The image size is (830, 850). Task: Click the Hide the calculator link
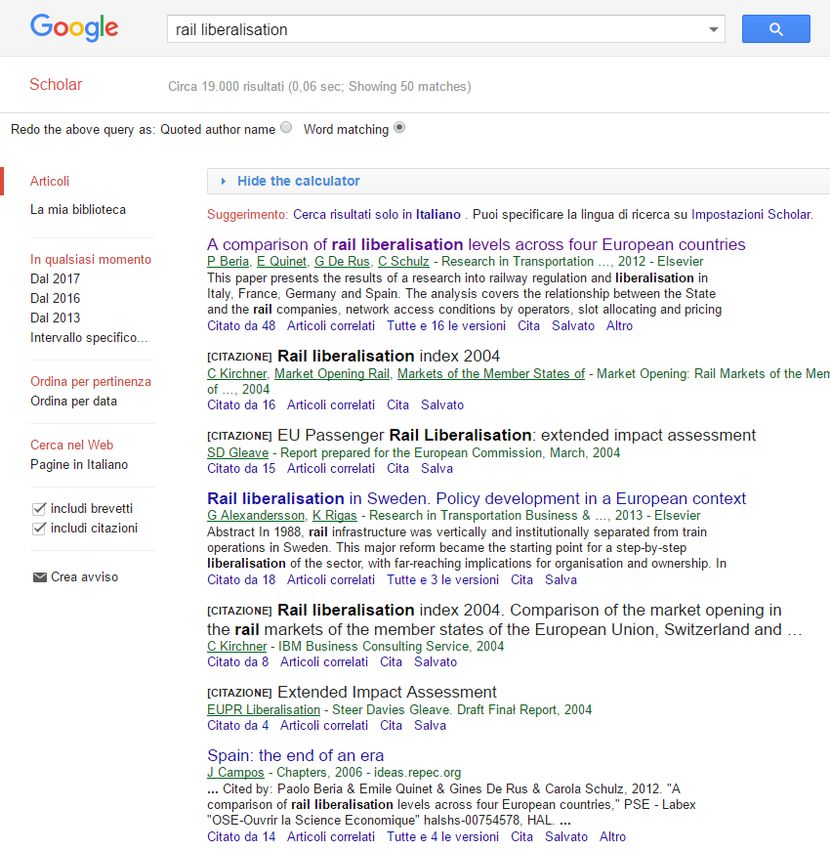tap(299, 181)
